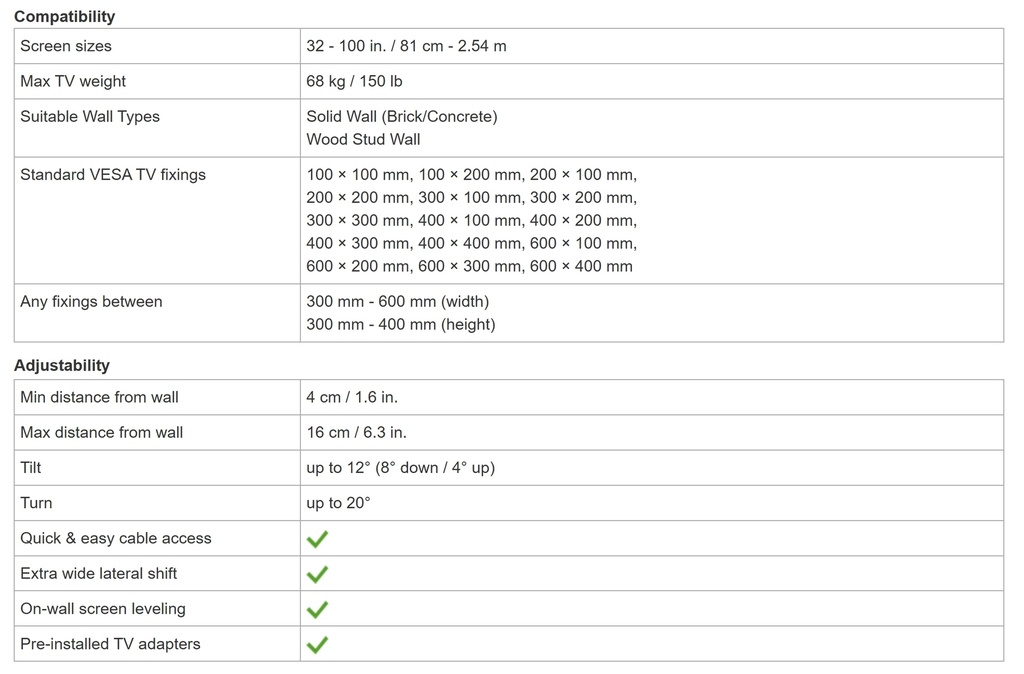
Task: Click the Adjustability section heading
Action: [x=62, y=365]
